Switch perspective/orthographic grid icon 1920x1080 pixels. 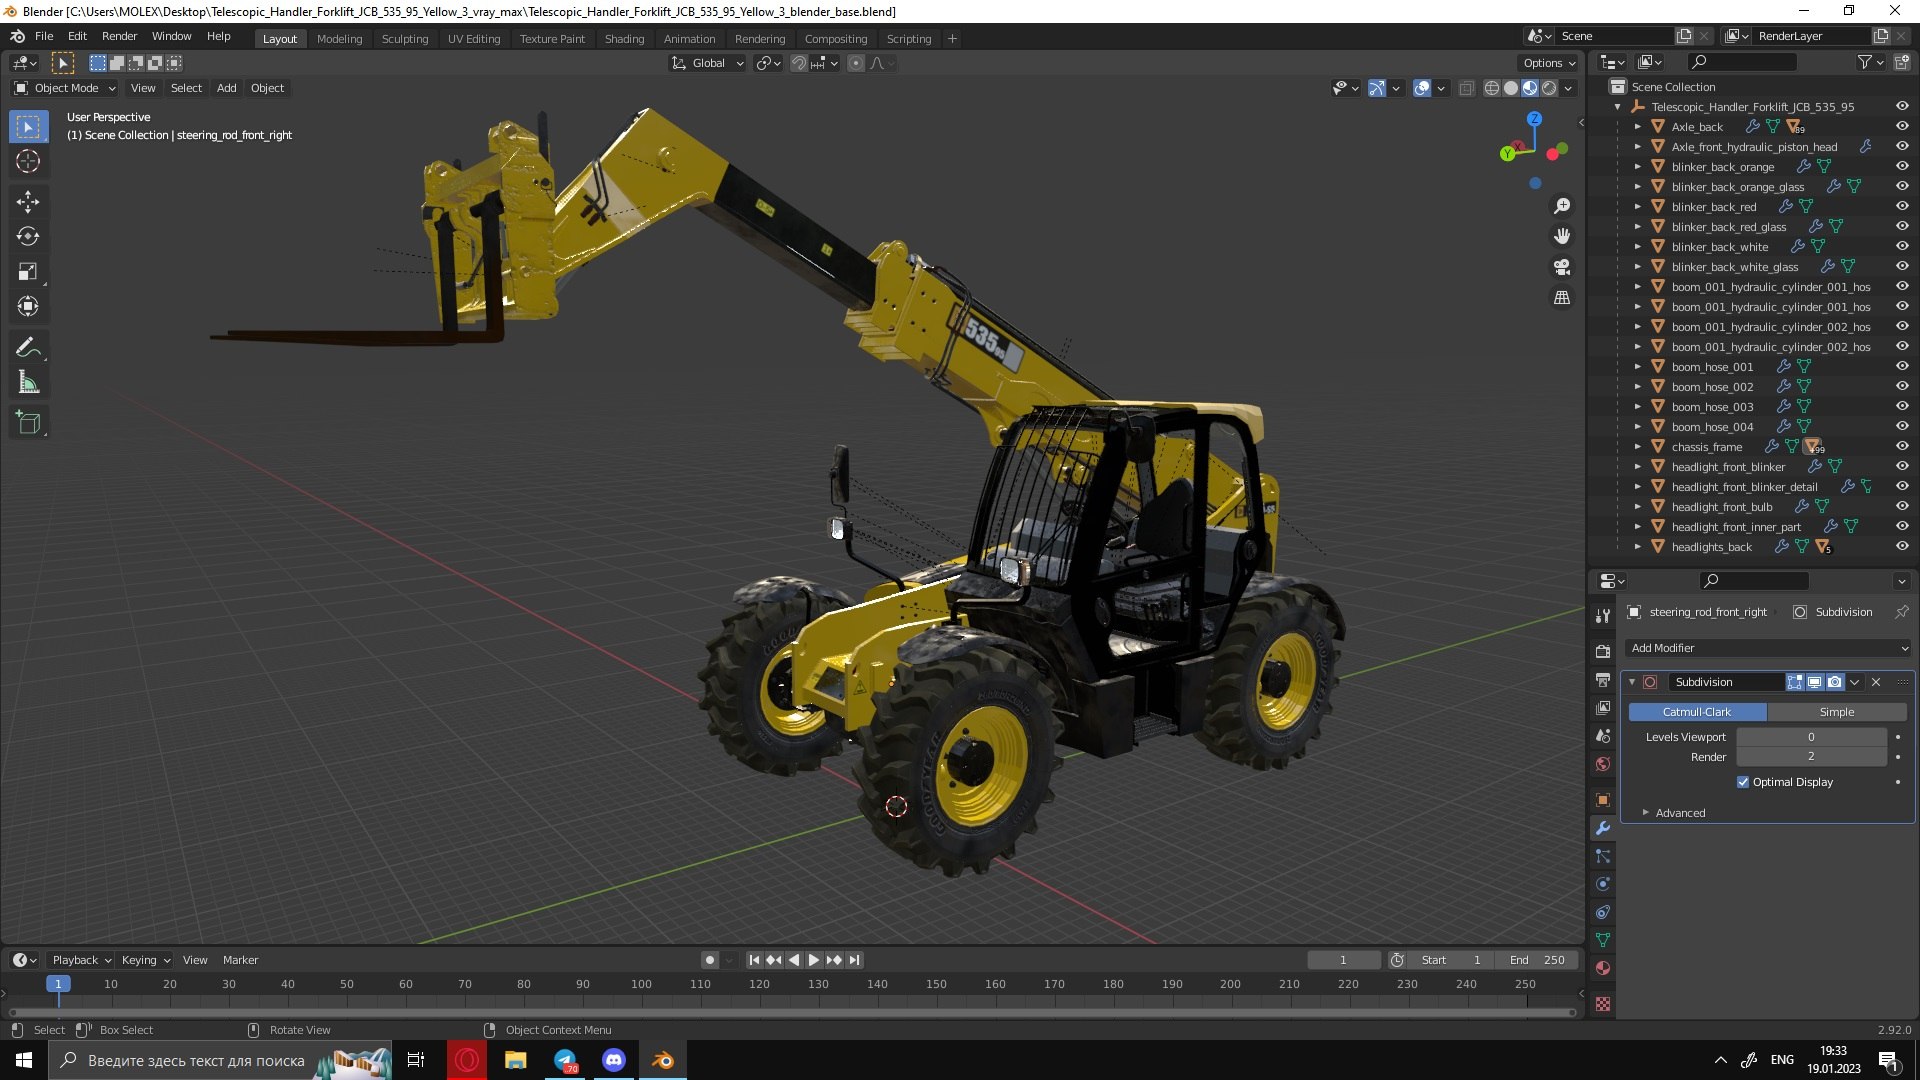click(1561, 298)
